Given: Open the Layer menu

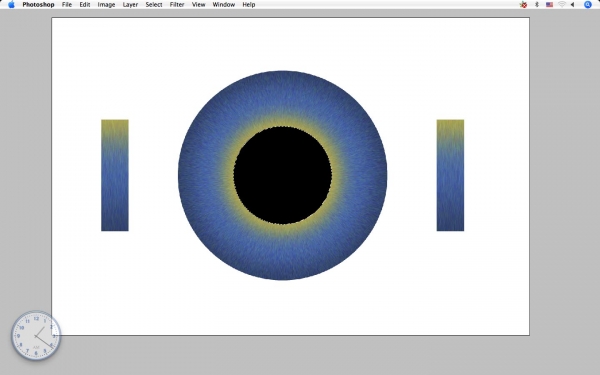Looking at the screenshot, I should point(130,5).
